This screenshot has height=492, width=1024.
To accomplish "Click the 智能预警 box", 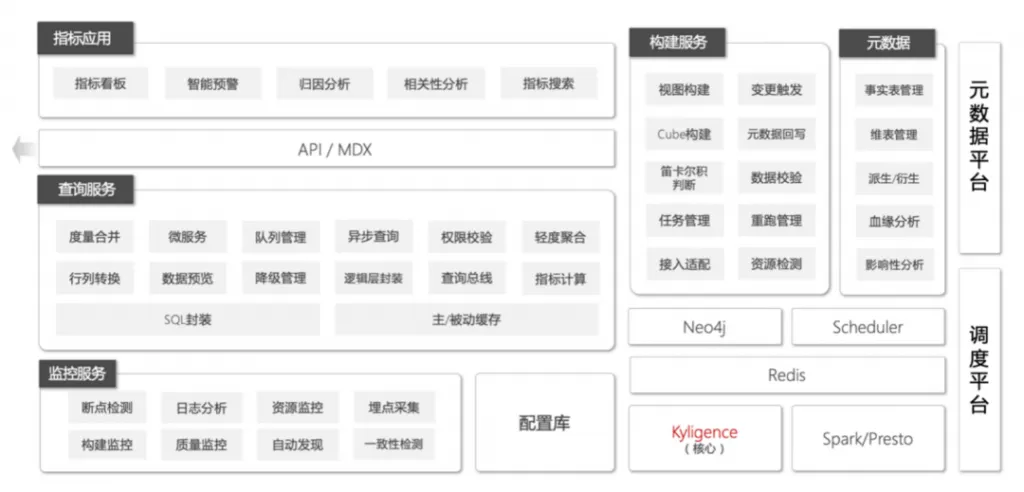I will click(211, 84).
